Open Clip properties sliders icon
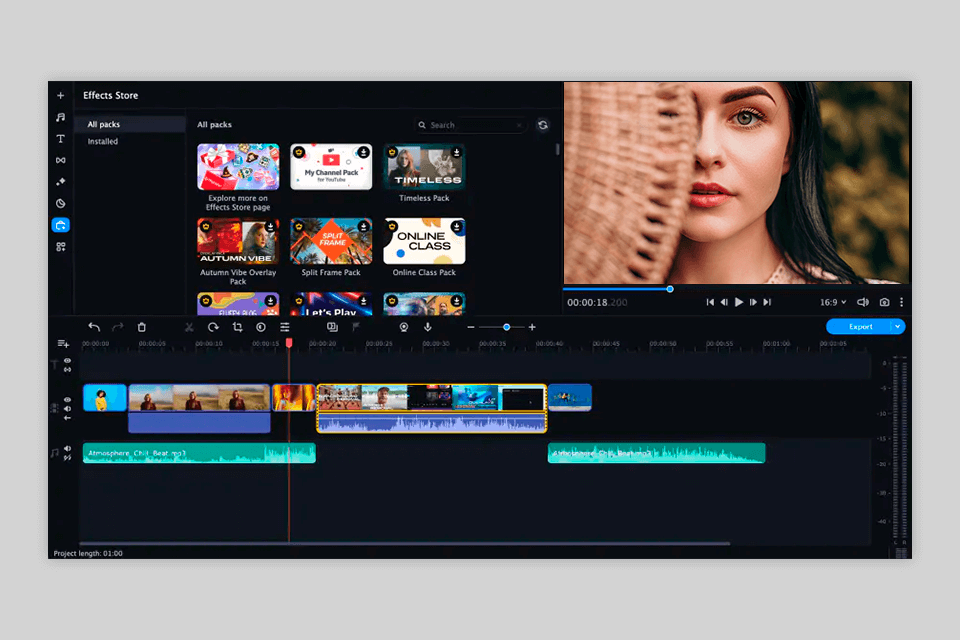Viewport: 960px width, 640px height. tap(285, 327)
